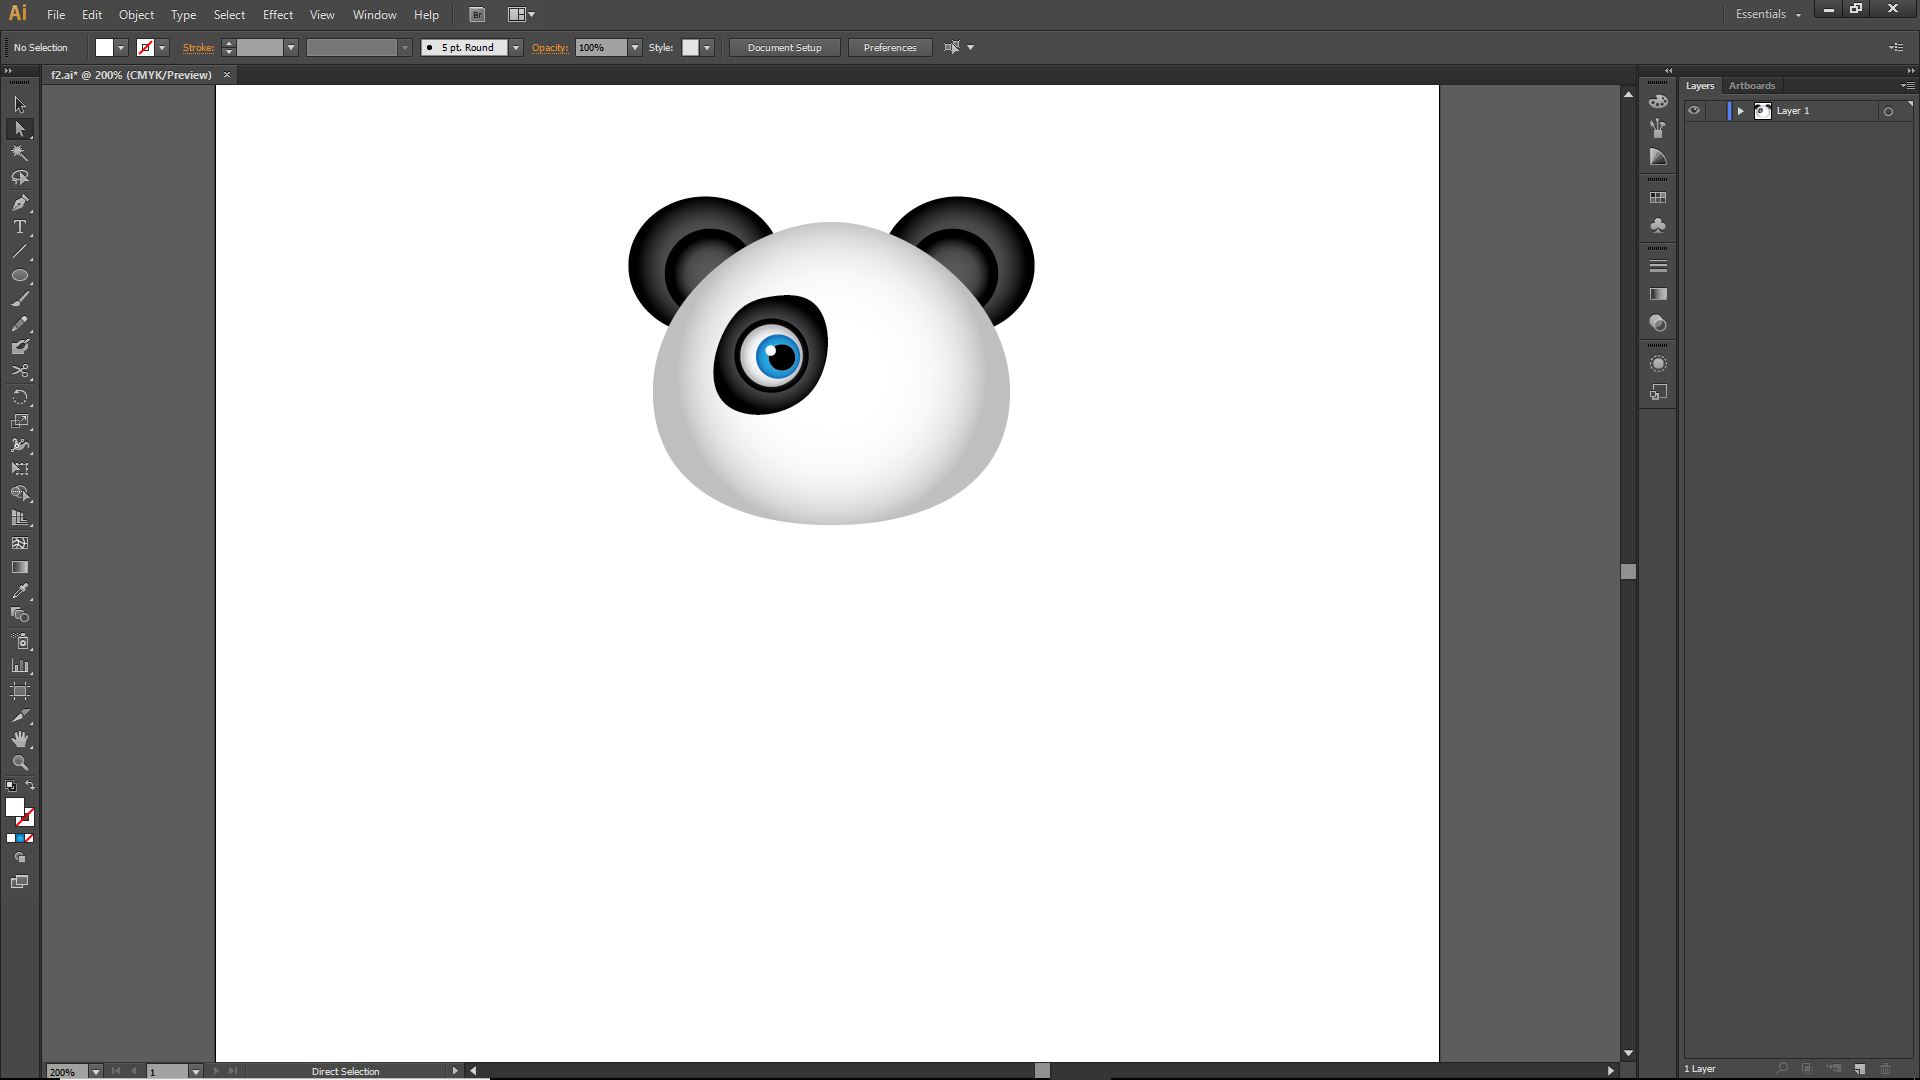Viewport: 1920px width, 1080px height.
Task: Select the Gradient tool
Action: [x=20, y=567]
